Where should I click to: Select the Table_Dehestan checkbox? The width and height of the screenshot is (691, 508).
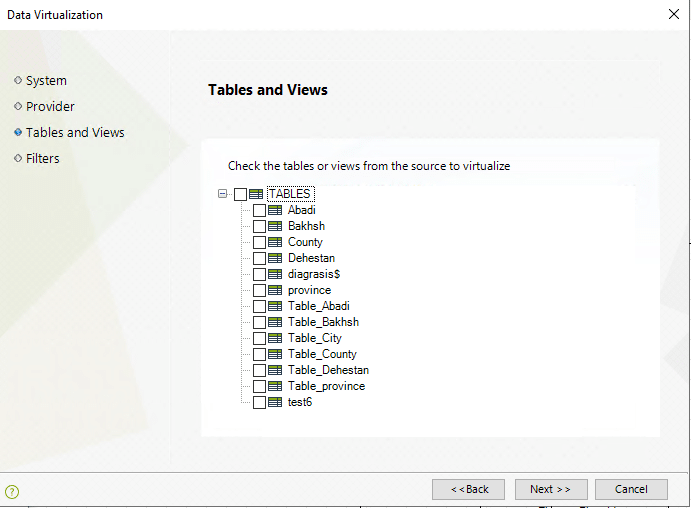(259, 371)
